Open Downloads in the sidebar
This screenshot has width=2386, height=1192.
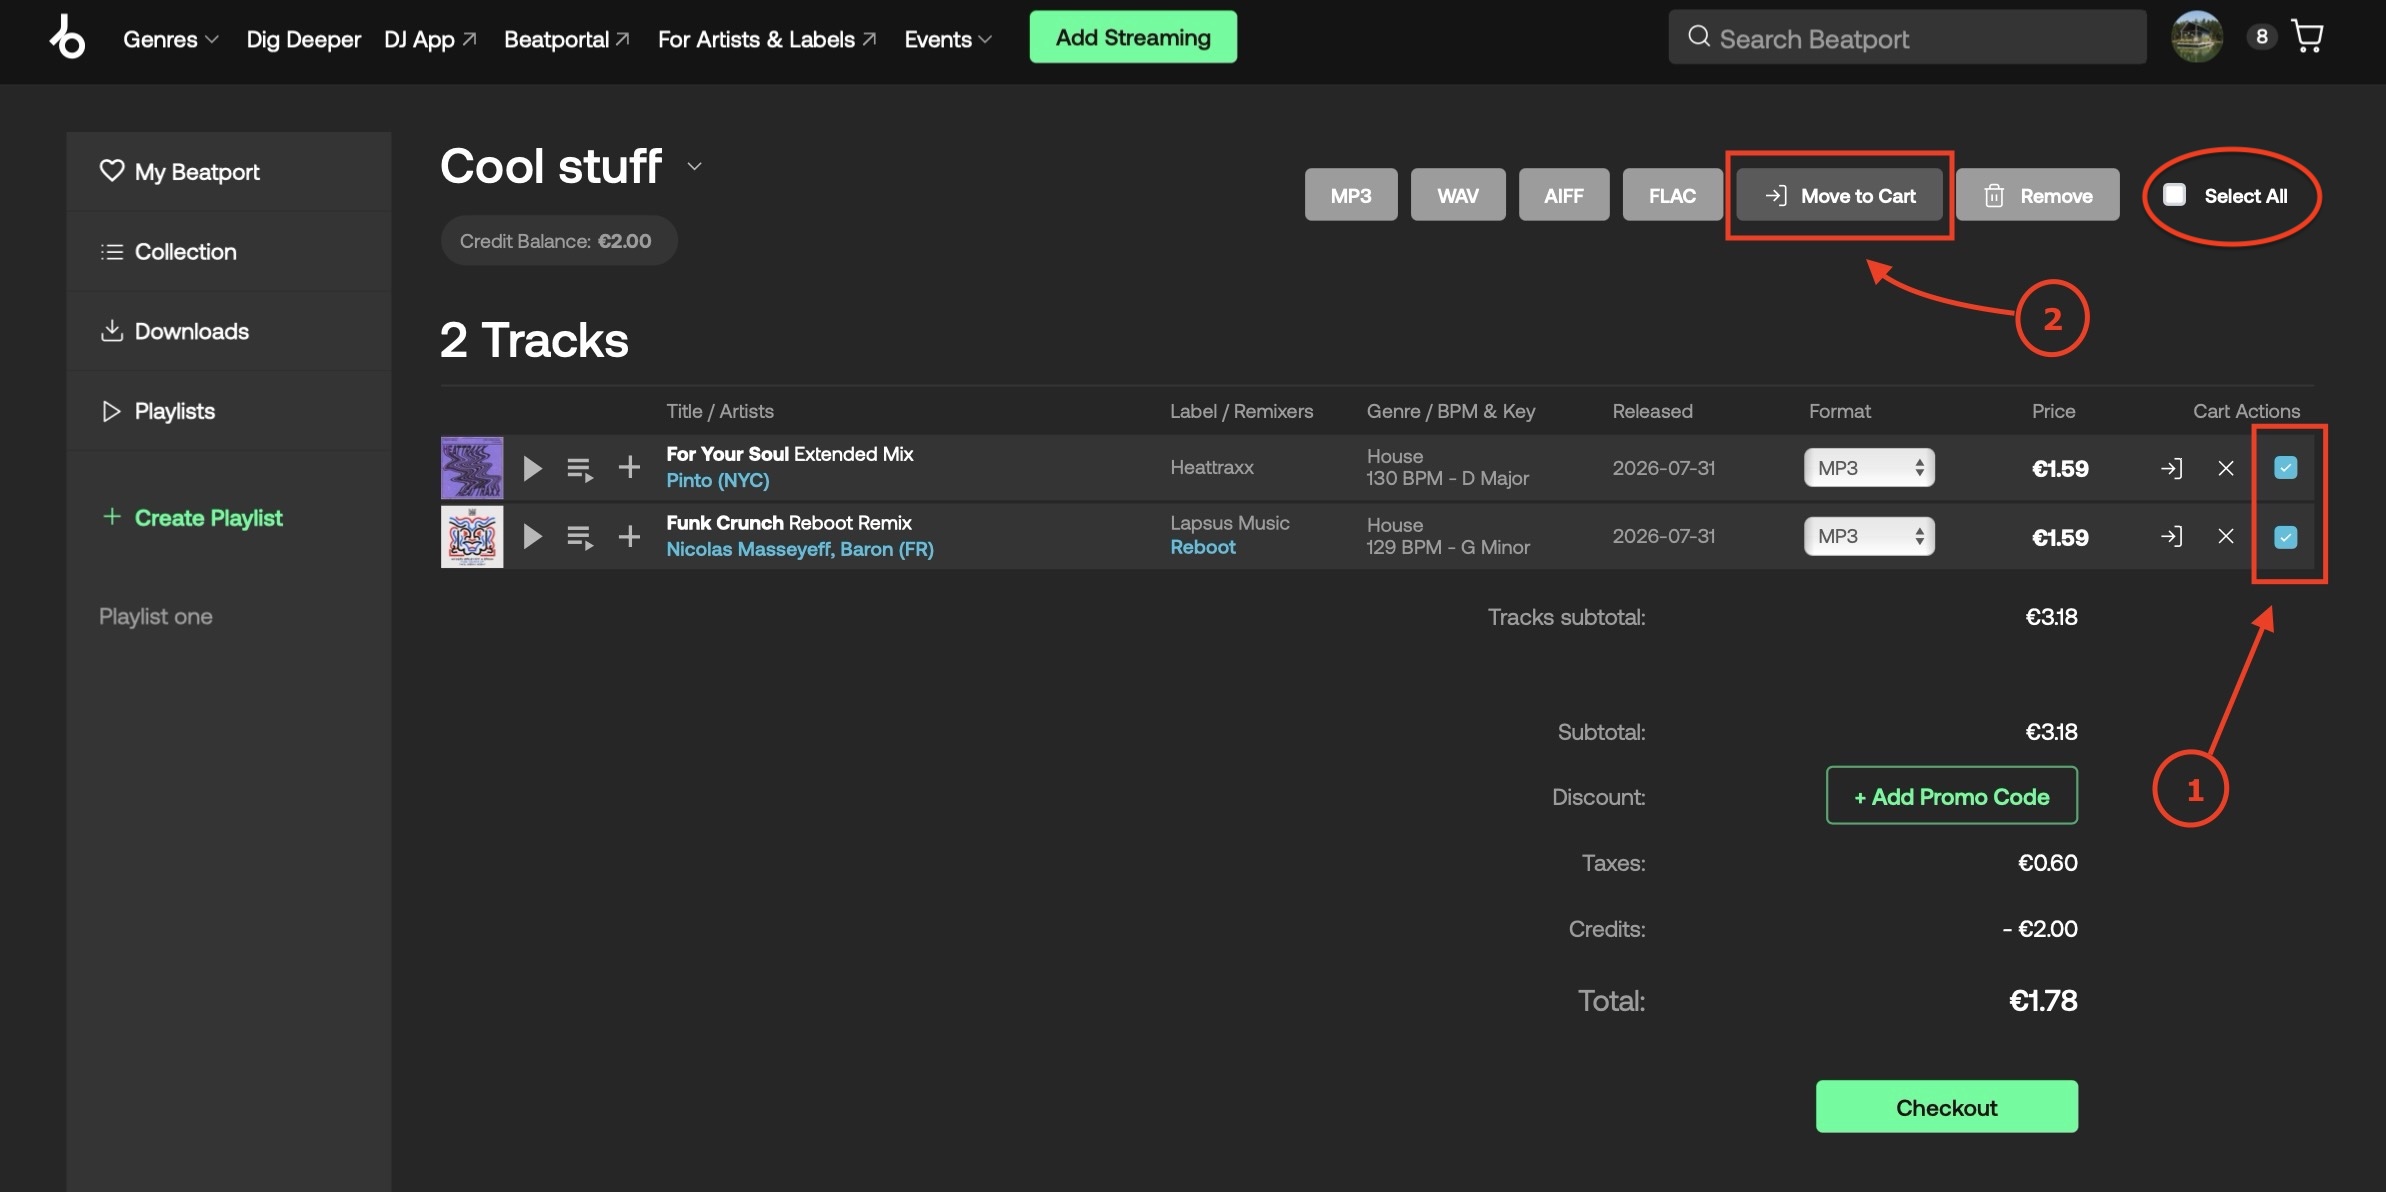click(x=229, y=331)
